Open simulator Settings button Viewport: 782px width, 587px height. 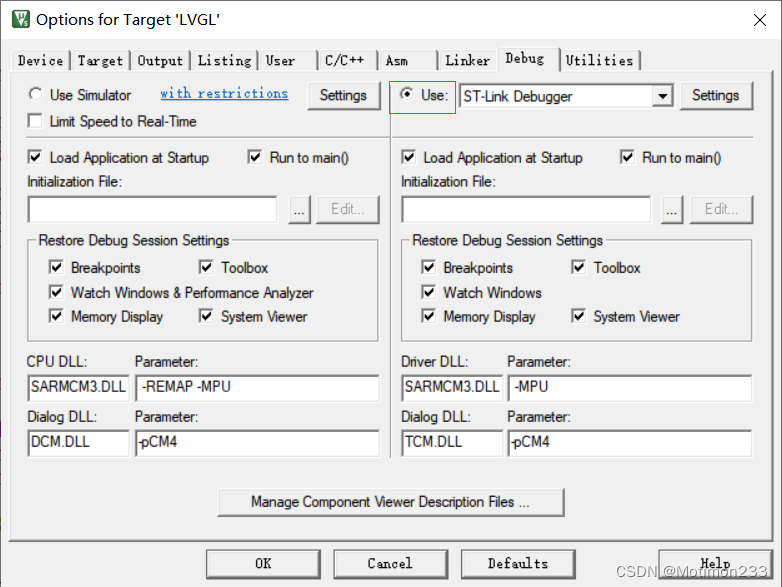pos(343,95)
